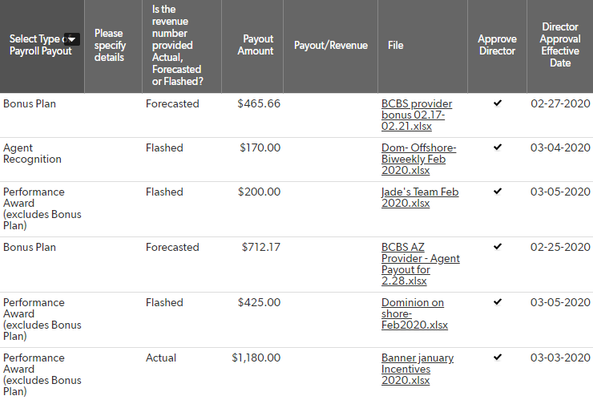Open Dominion on shore-Feb2020.xlsx link
593x400 pixels.
click(x=414, y=314)
